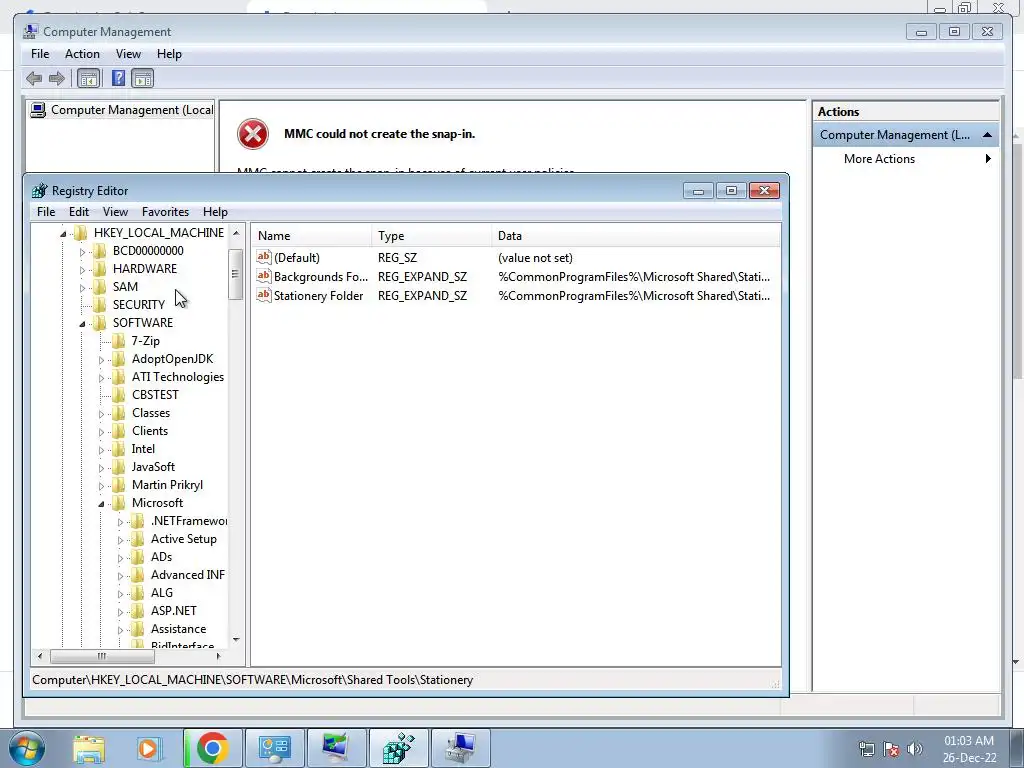Click the Forward arrow in Computer Management toolbar
This screenshot has height=768, width=1024.
point(57,79)
